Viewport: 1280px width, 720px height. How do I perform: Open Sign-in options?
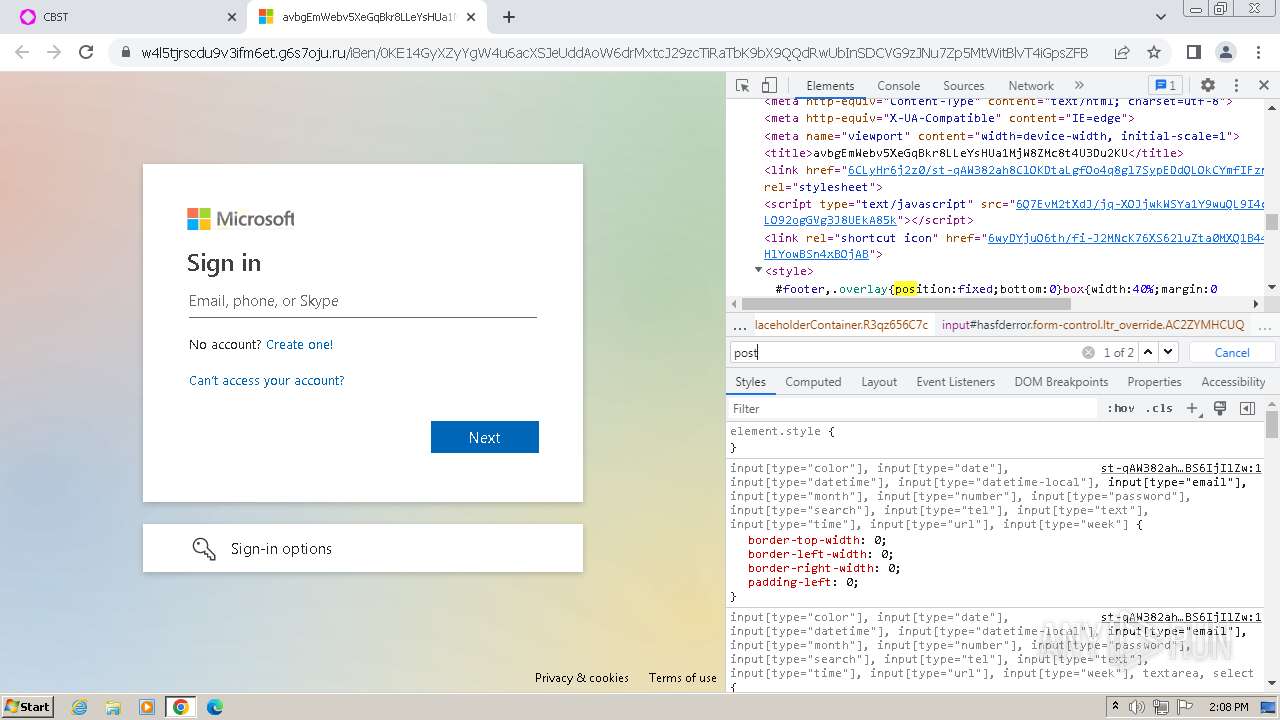pos(363,548)
